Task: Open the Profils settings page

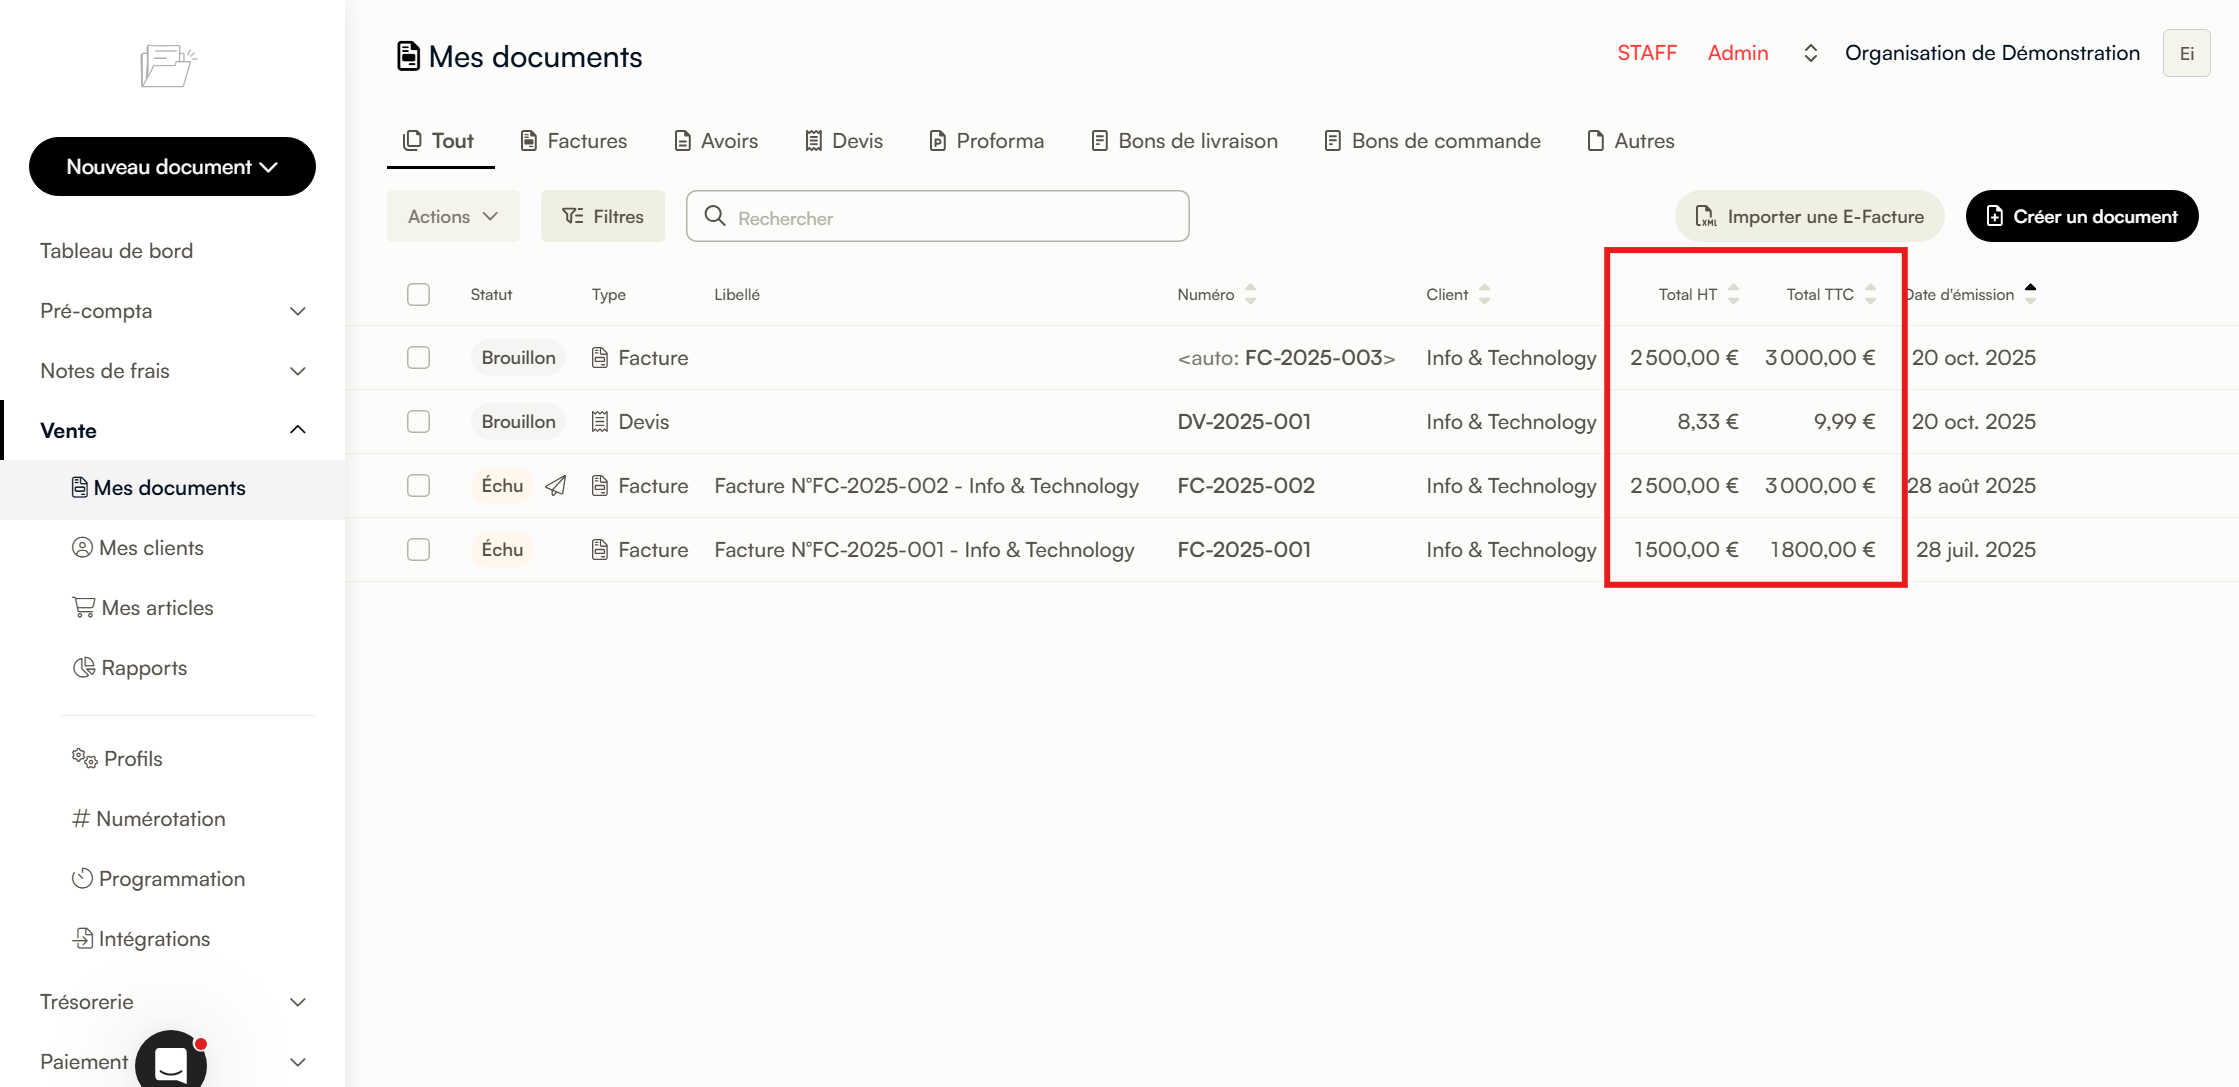Action: click(133, 759)
